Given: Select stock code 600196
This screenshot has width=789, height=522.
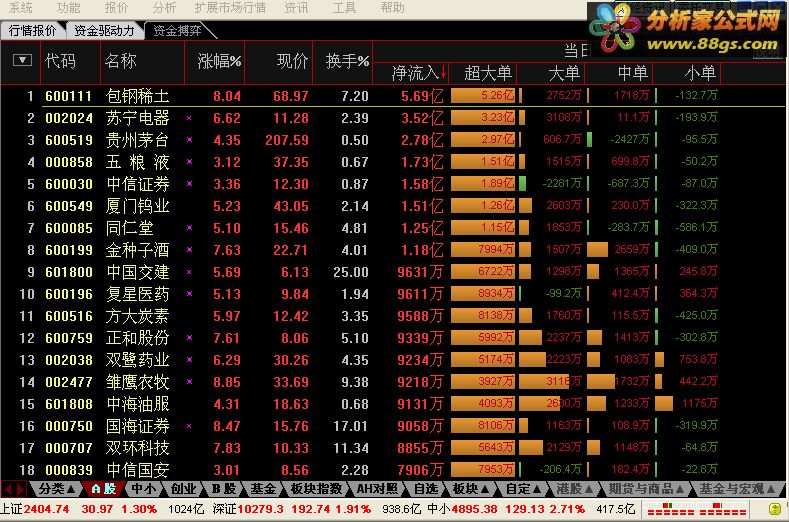Looking at the screenshot, I should pos(69,294).
